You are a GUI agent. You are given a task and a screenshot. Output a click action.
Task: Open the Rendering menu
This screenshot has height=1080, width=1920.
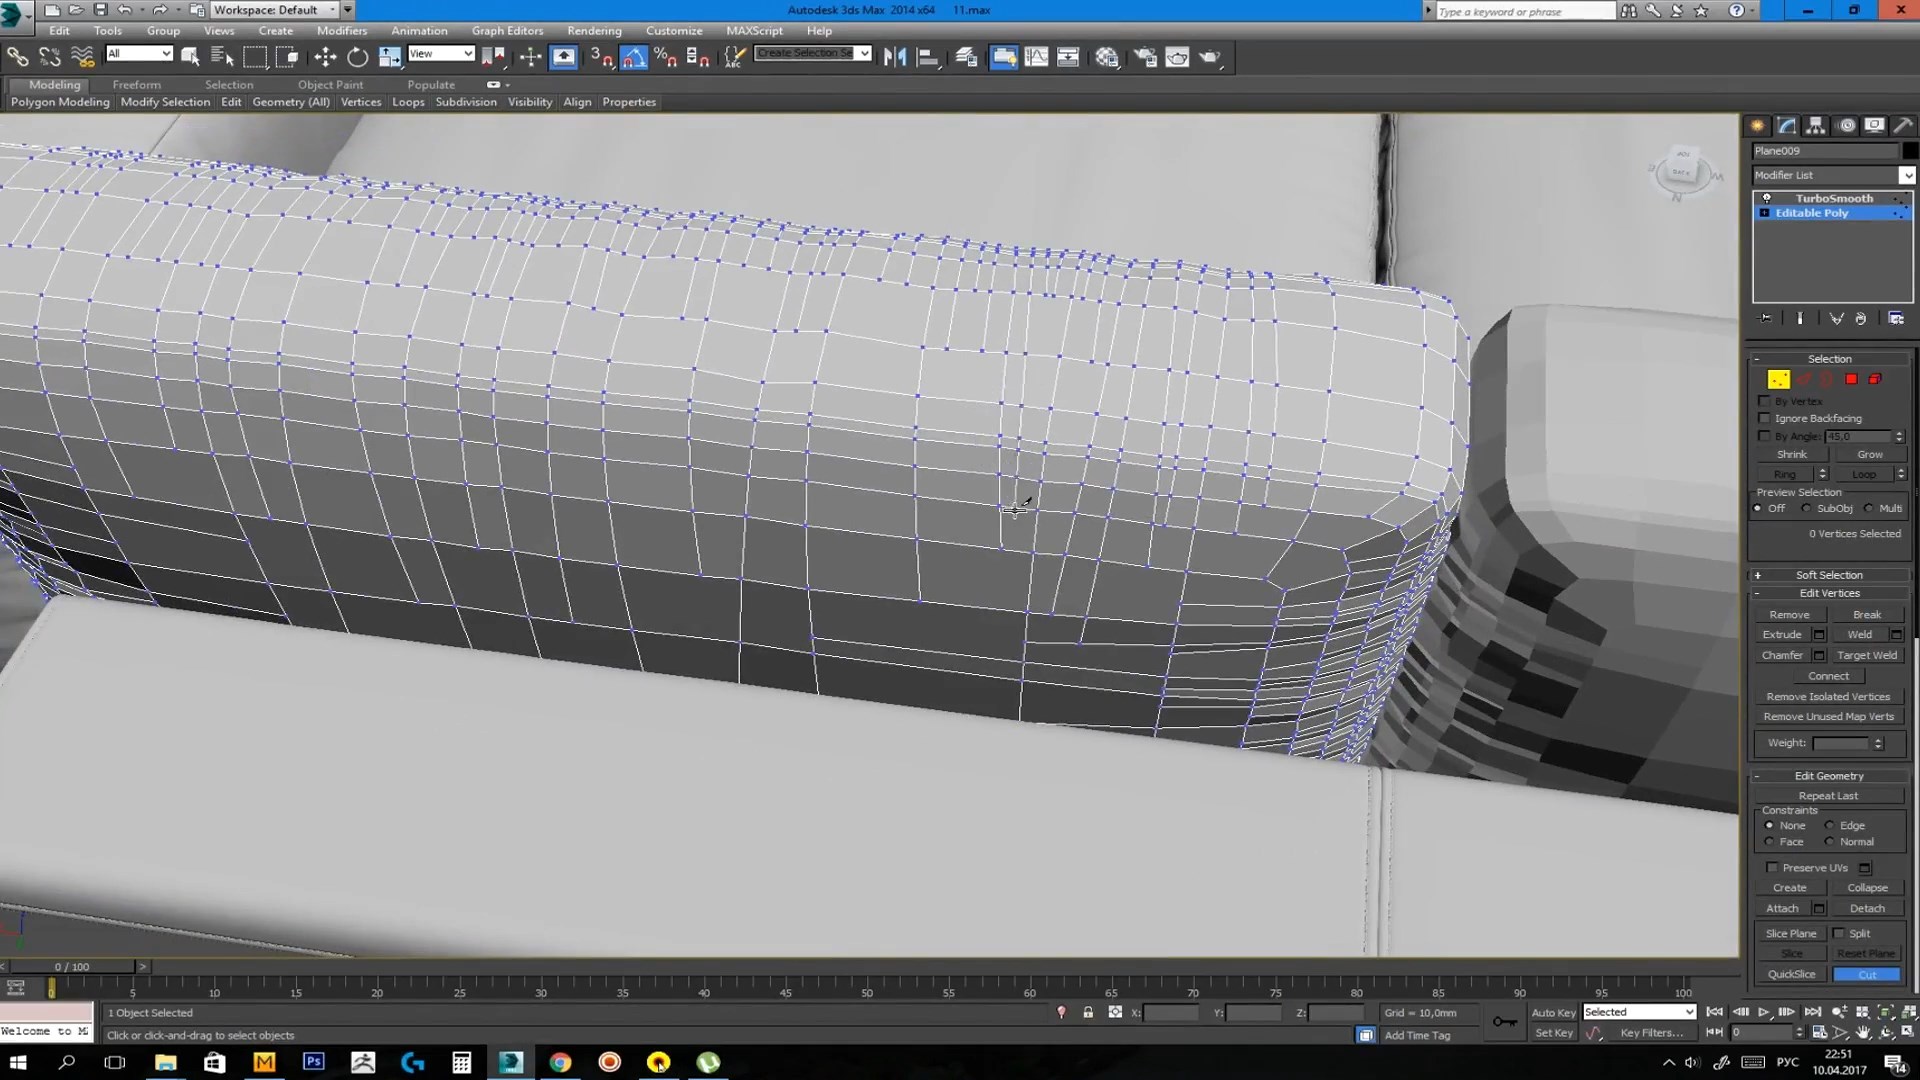coord(594,30)
